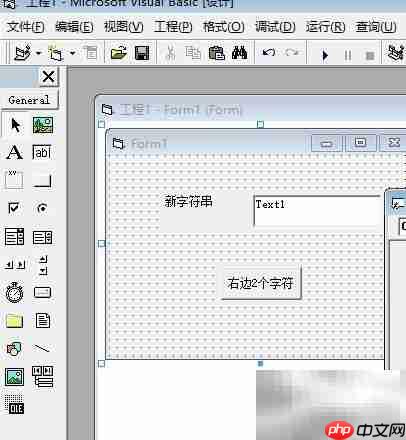Image resolution: width=406 pixels, height=440 pixels.
Task: Click the Cut scissors icon
Action: pyautogui.click(x=170, y=53)
